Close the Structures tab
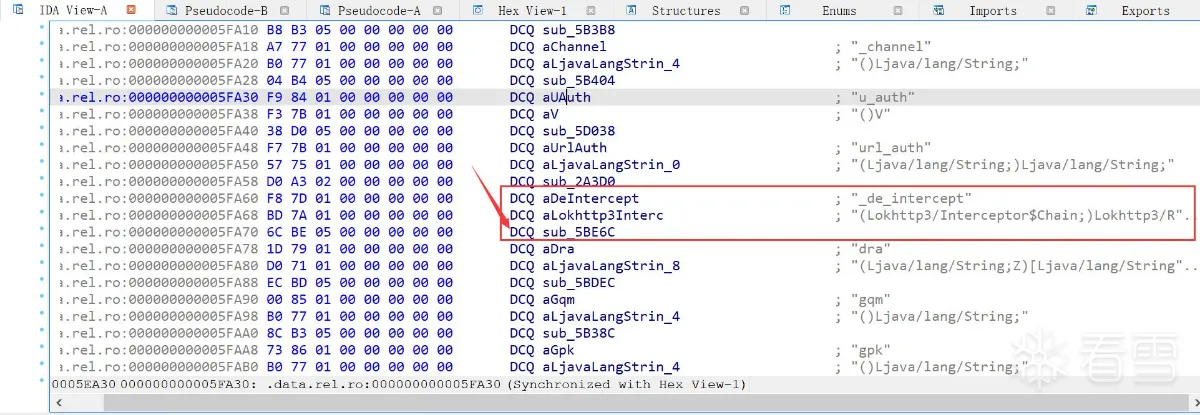The height and width of the screenshot is (415, 1200). pyautogui.click(x=745, y=10)
